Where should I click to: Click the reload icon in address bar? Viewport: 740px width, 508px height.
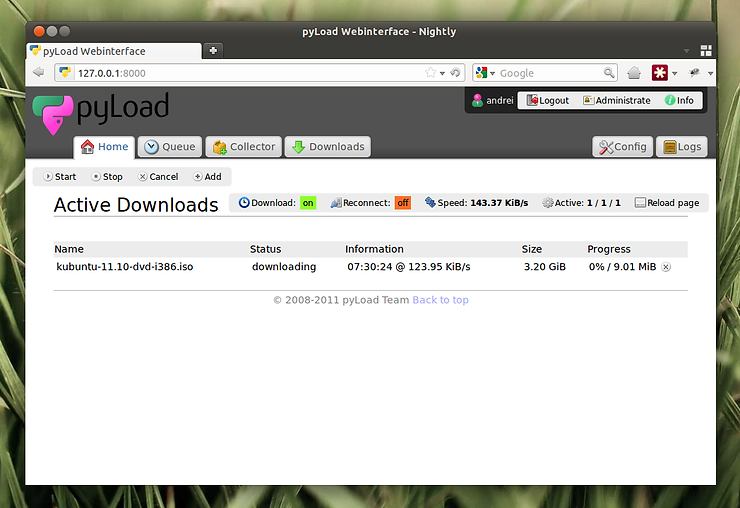point(455,73)
